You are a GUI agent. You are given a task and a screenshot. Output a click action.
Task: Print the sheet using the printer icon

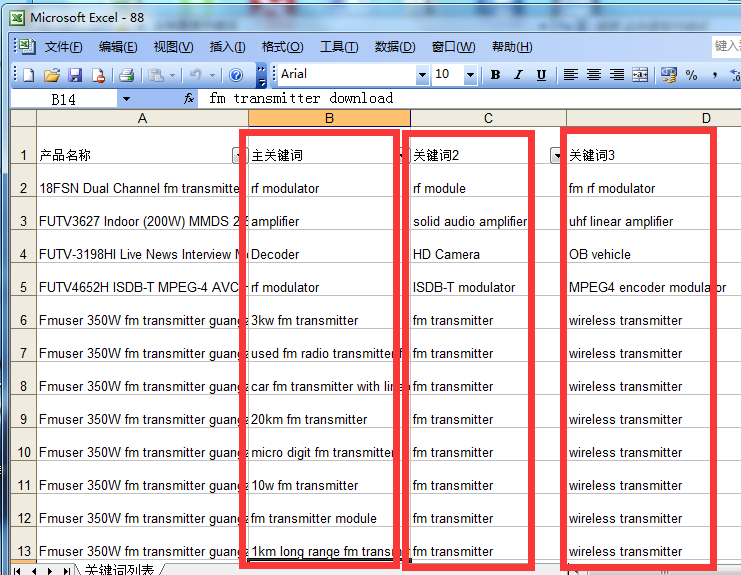point(127,75)
